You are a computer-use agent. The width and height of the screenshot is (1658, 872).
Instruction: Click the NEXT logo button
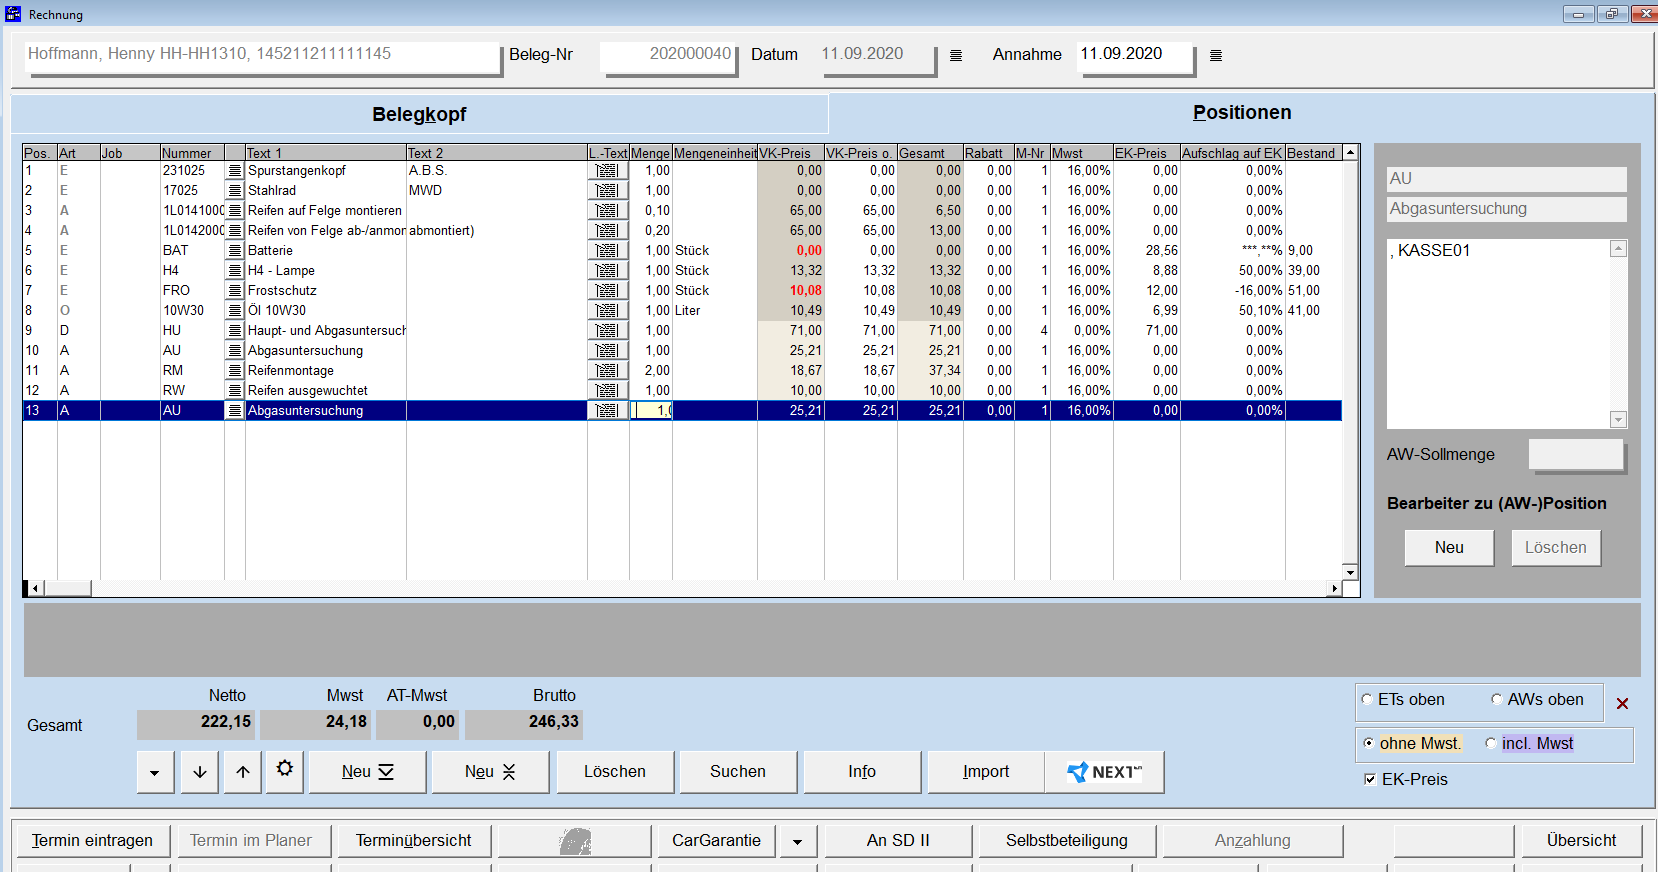1104,772
